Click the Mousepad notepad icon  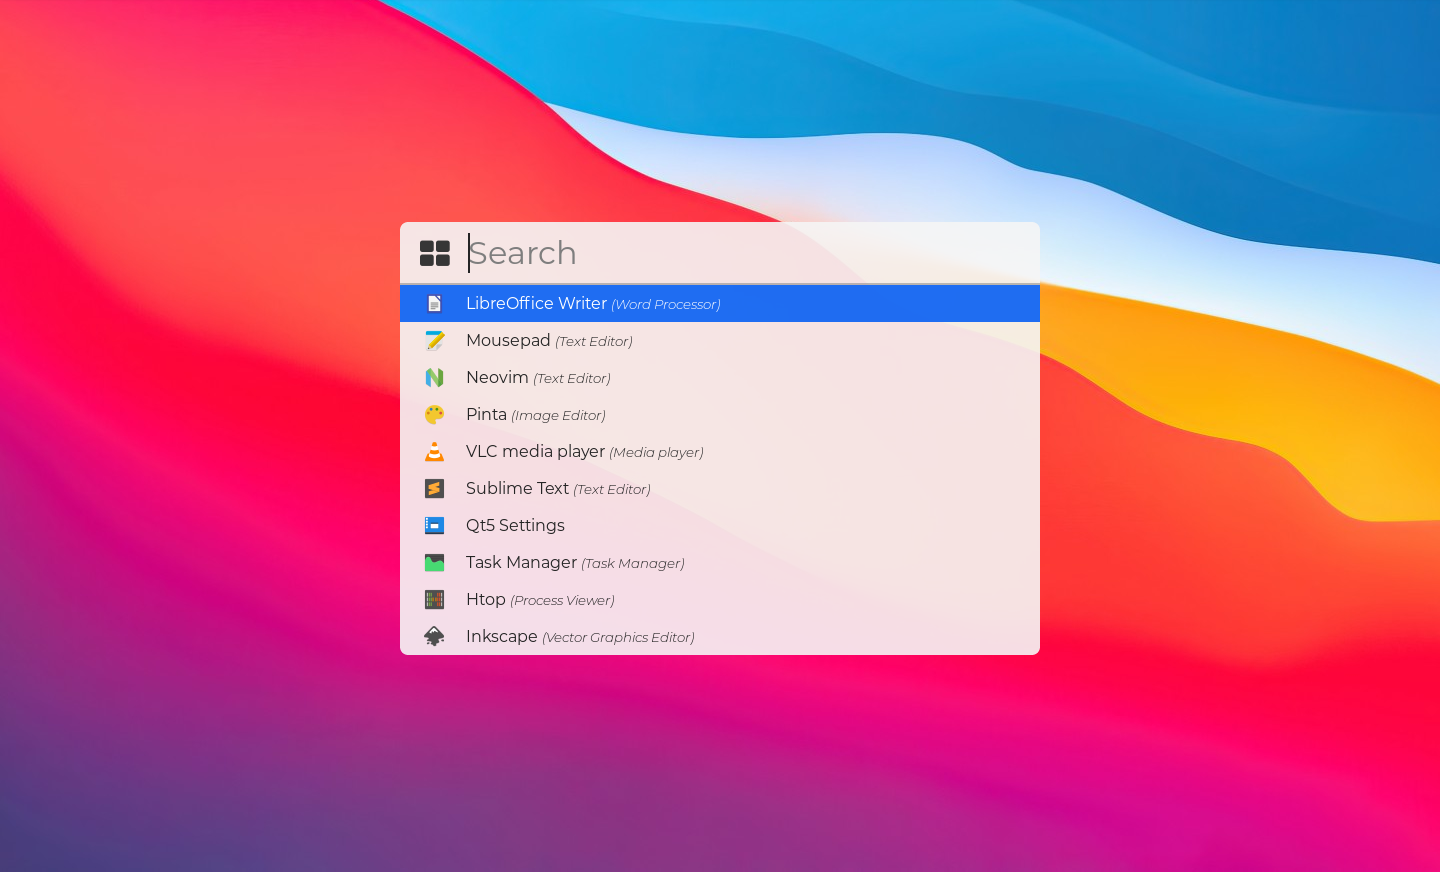(434, 340)
